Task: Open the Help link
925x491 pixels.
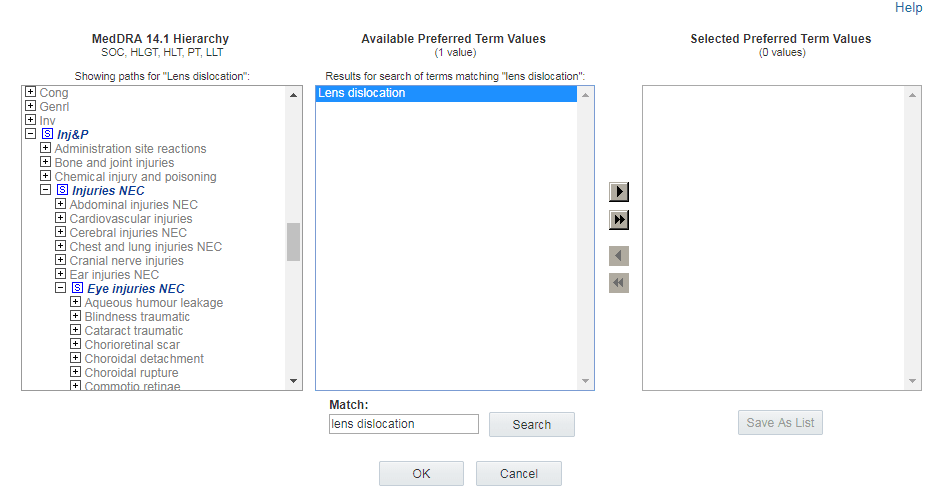Action: pyautogui.click(x=908, y=8)
